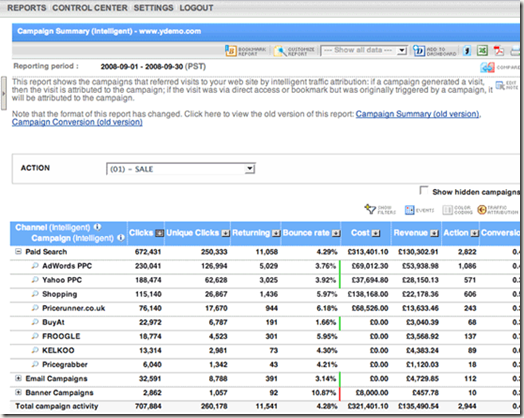Open the Traffic Attribution icon
524x418 pixels.
[x=482, y=210]
